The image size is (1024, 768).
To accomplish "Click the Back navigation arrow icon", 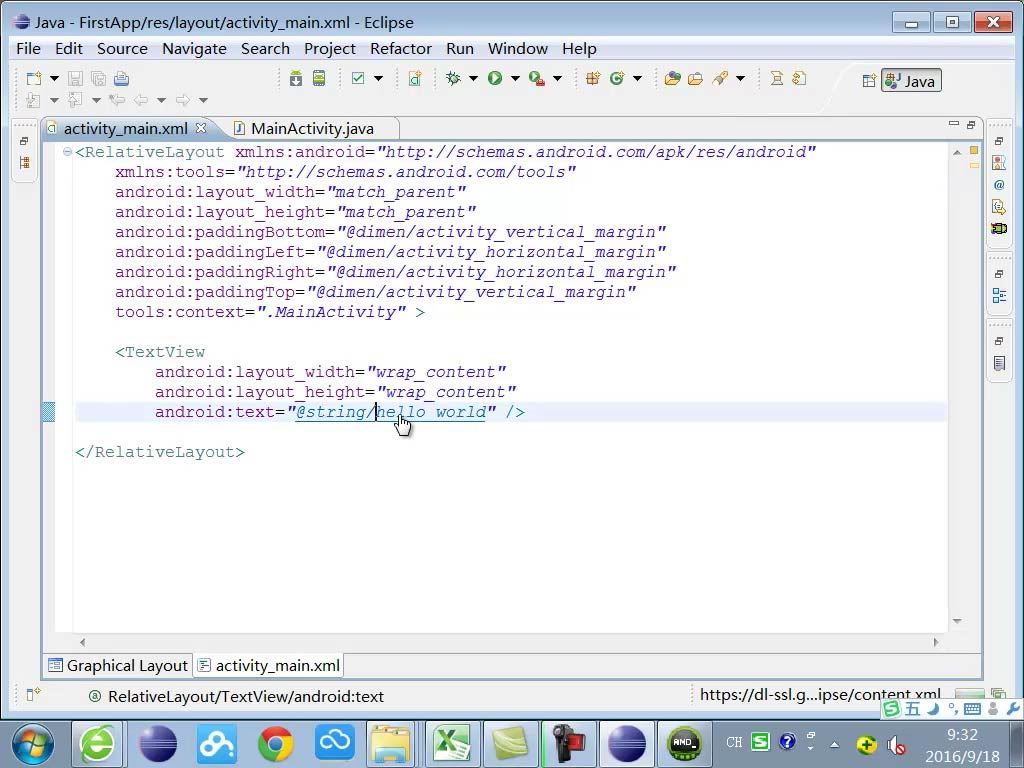I will click(141, 100).
